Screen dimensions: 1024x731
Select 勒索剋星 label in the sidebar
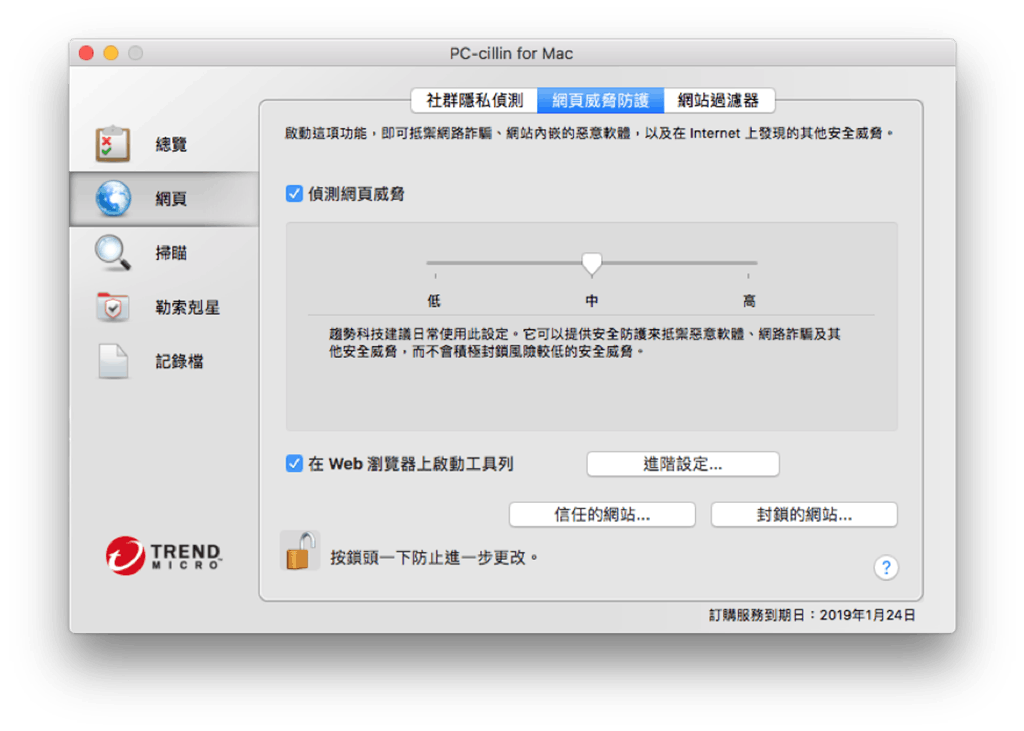[x=187, y=307]
